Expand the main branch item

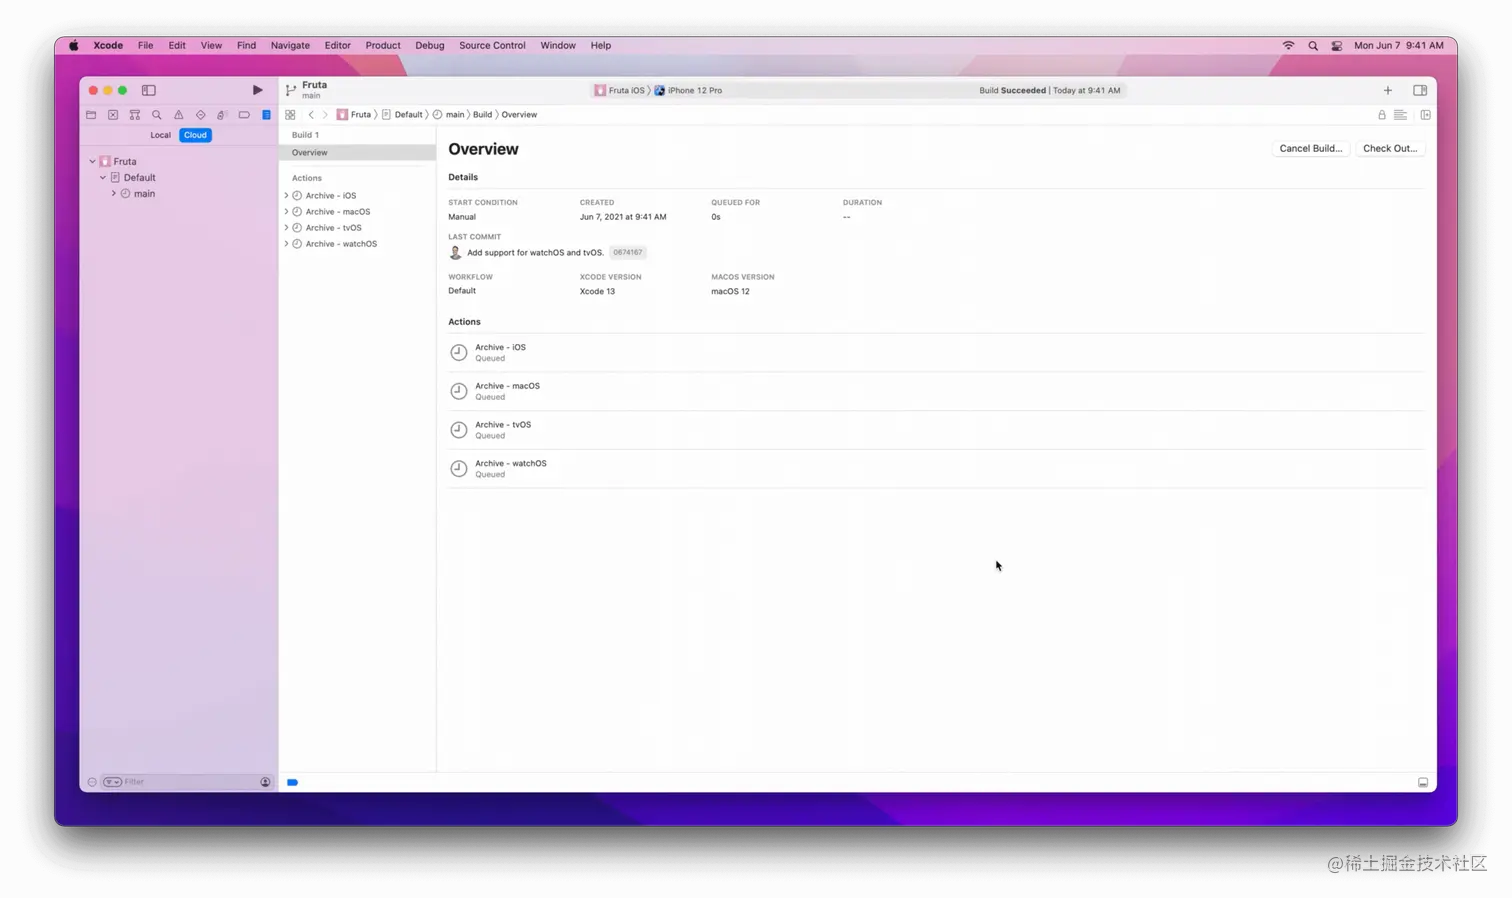[x=114, y=193]
